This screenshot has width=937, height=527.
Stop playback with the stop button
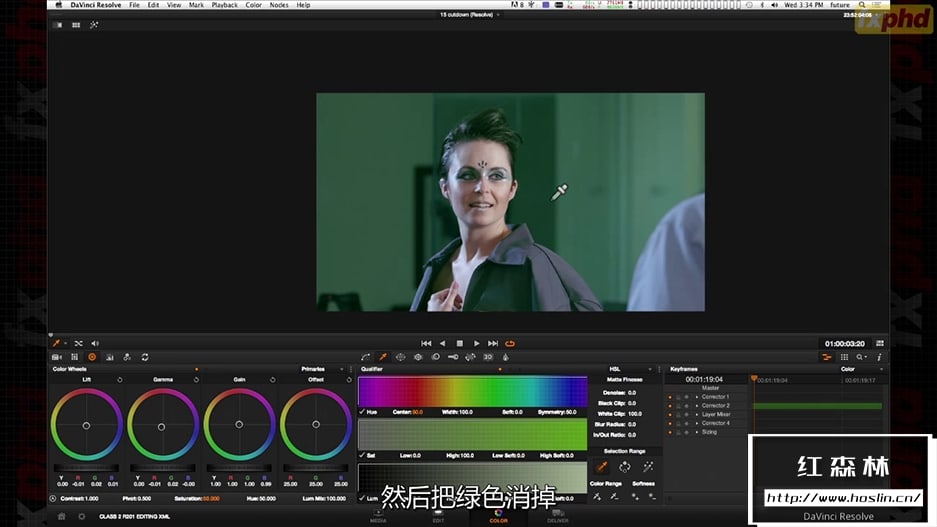[x=460, y=344]
